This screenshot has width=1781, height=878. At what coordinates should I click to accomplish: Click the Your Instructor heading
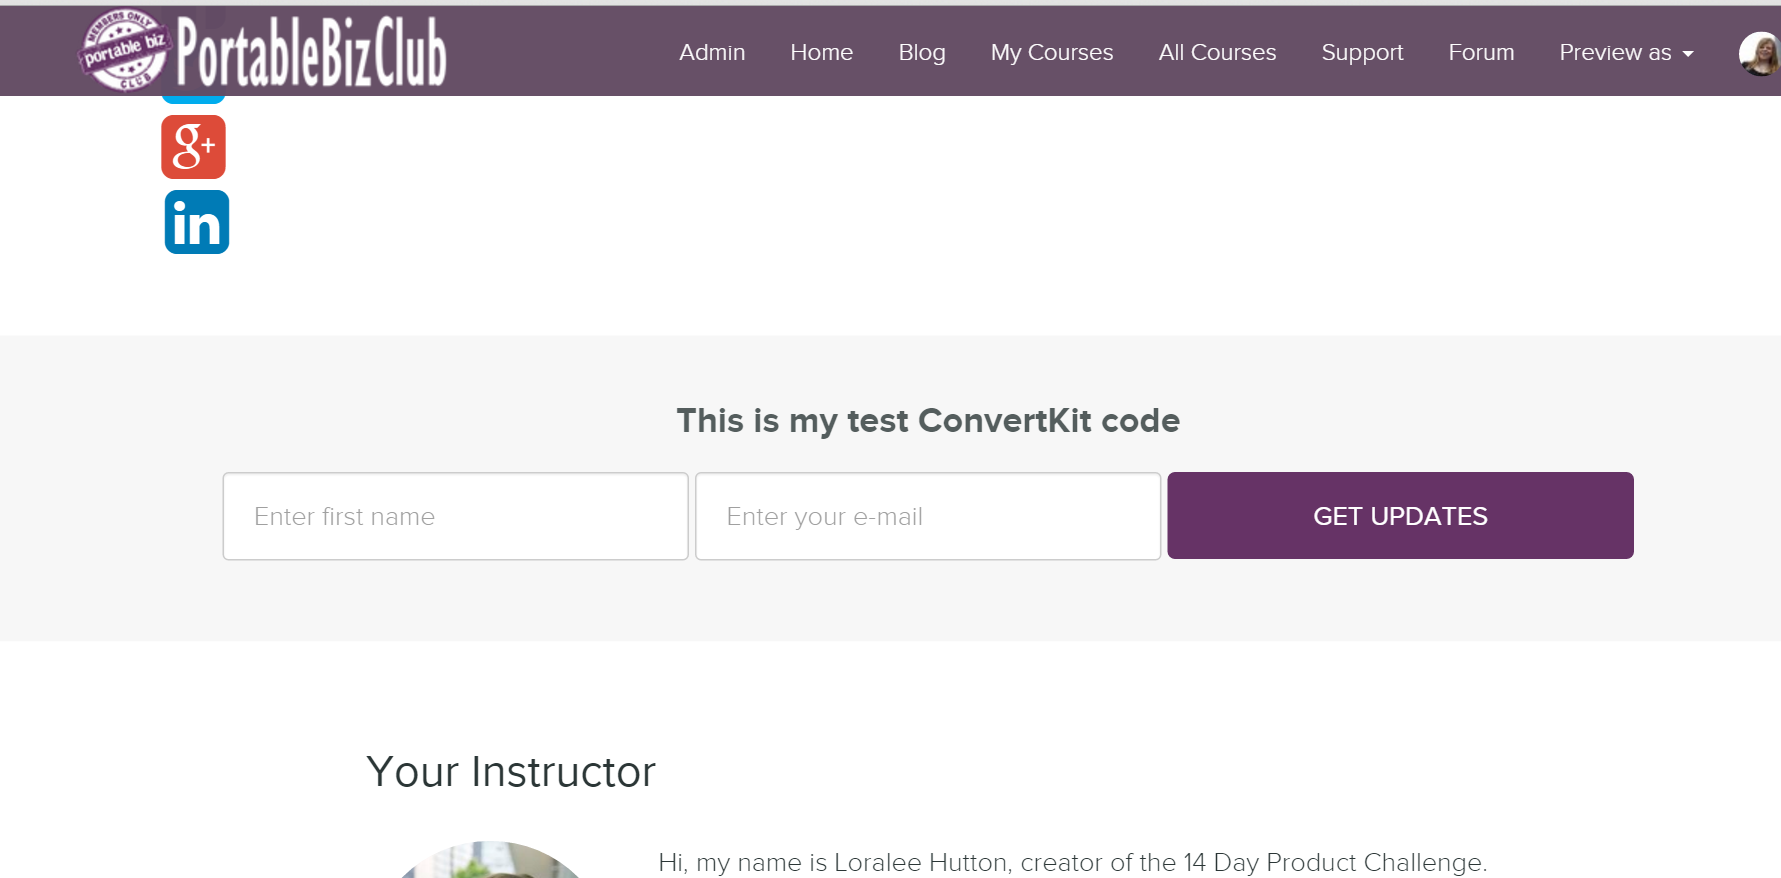[511, 772]
